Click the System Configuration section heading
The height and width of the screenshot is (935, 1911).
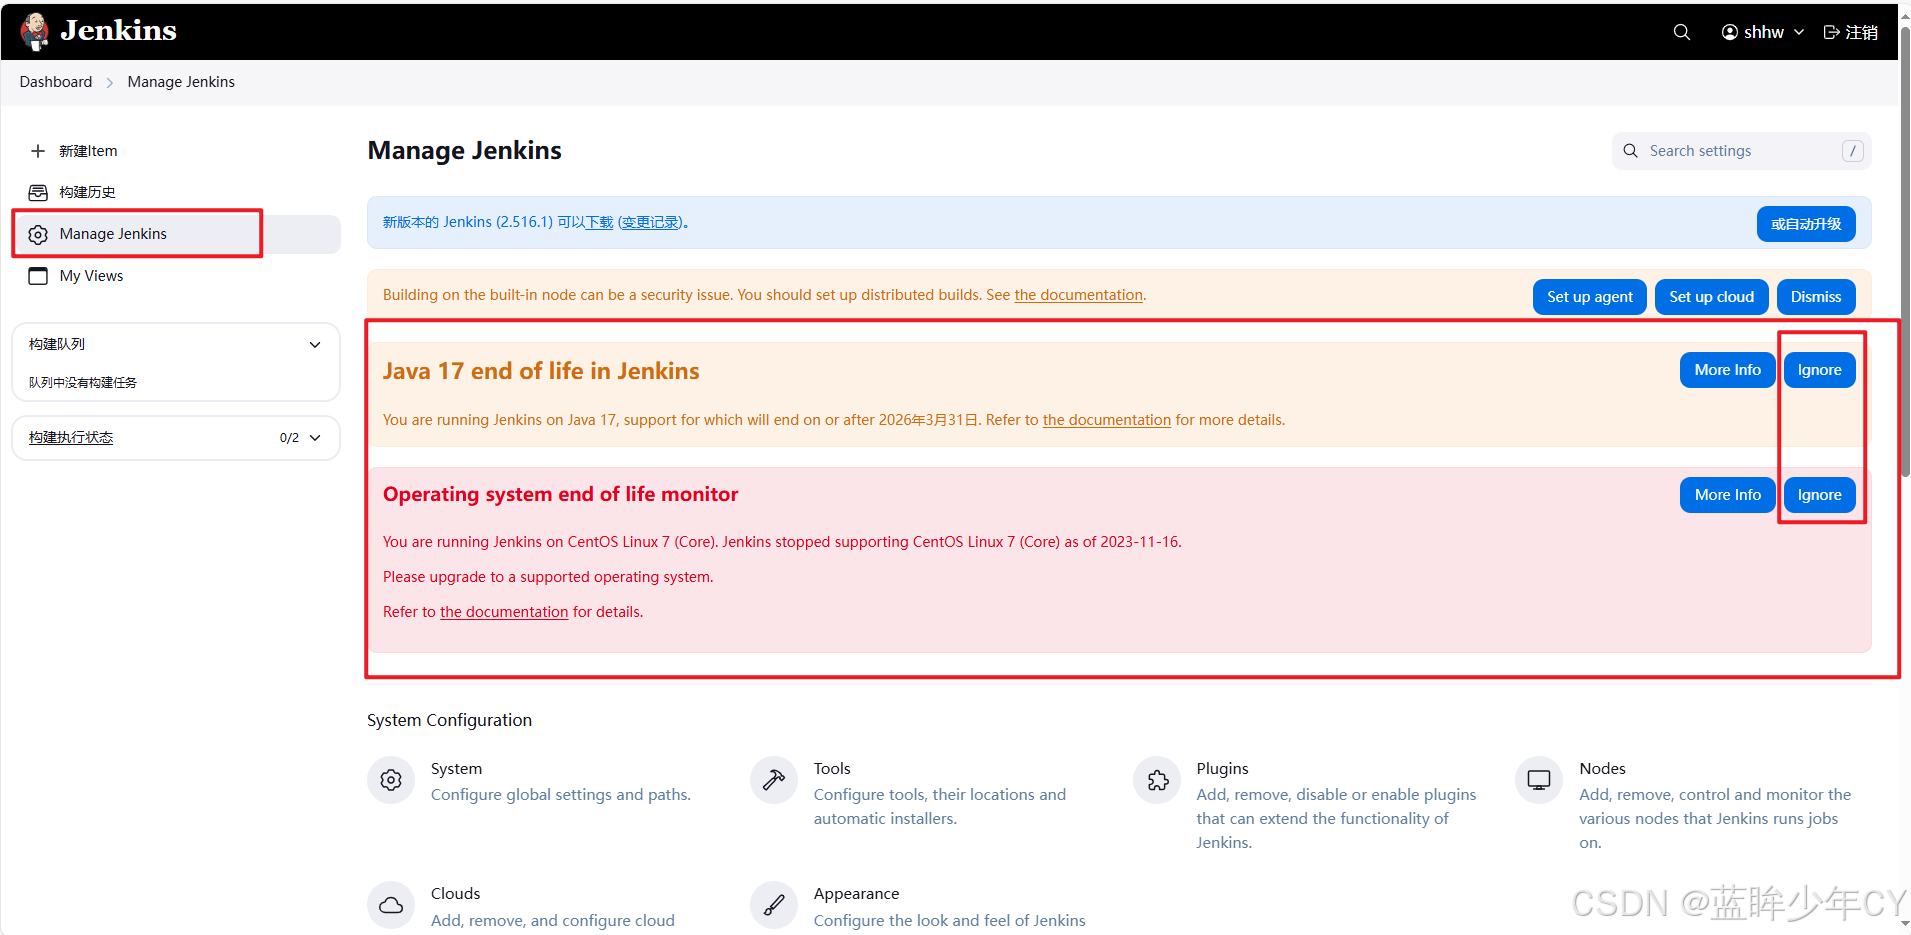click(449, 720)
